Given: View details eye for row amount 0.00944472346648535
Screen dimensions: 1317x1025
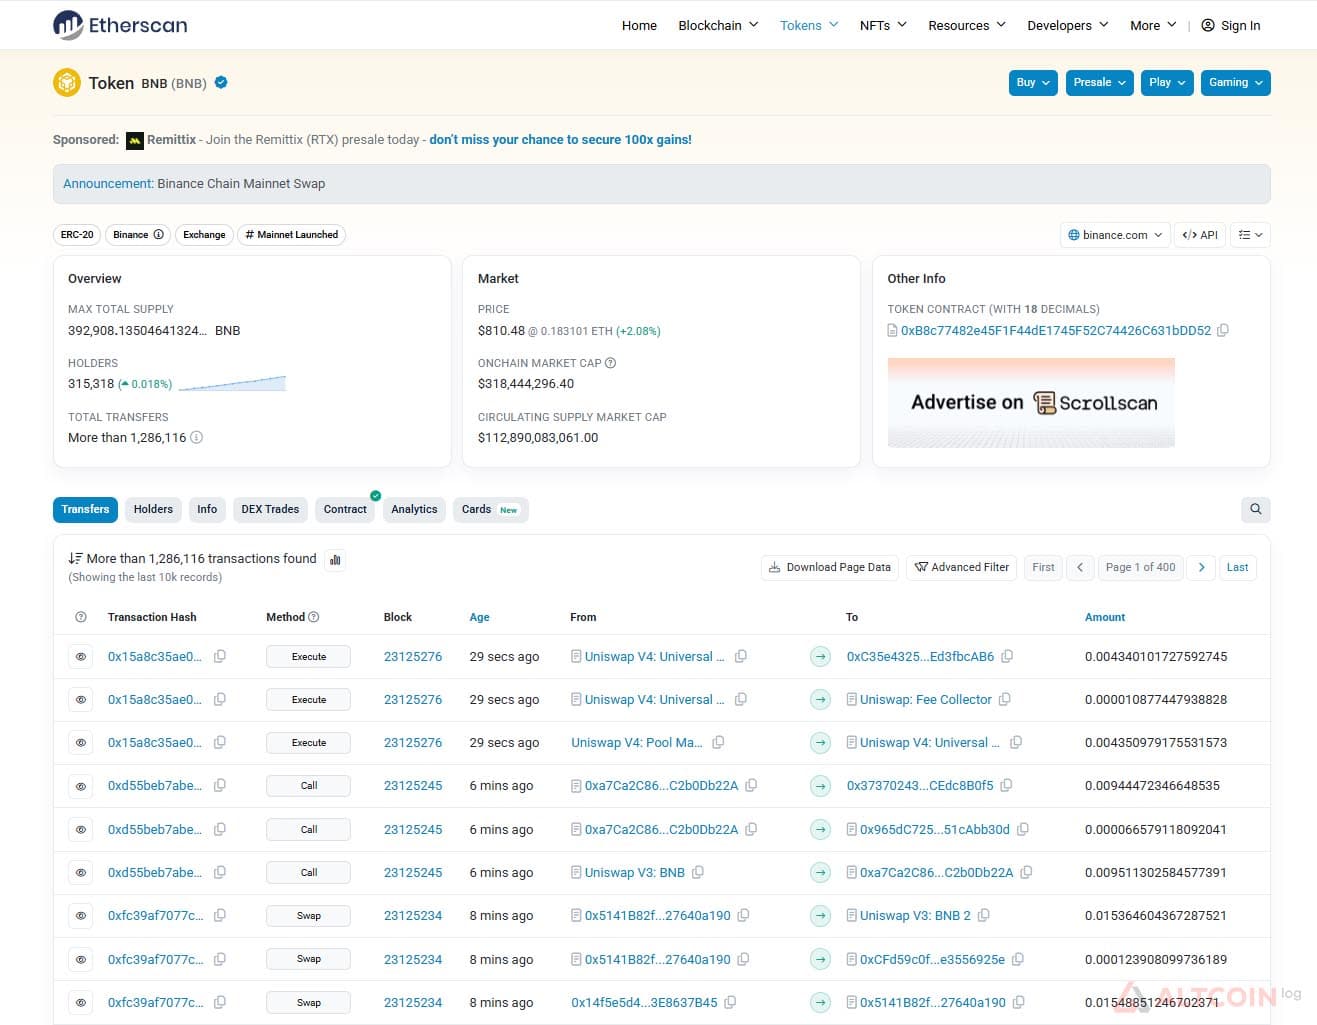Looking at the screenshot, I should pos(81,786).
